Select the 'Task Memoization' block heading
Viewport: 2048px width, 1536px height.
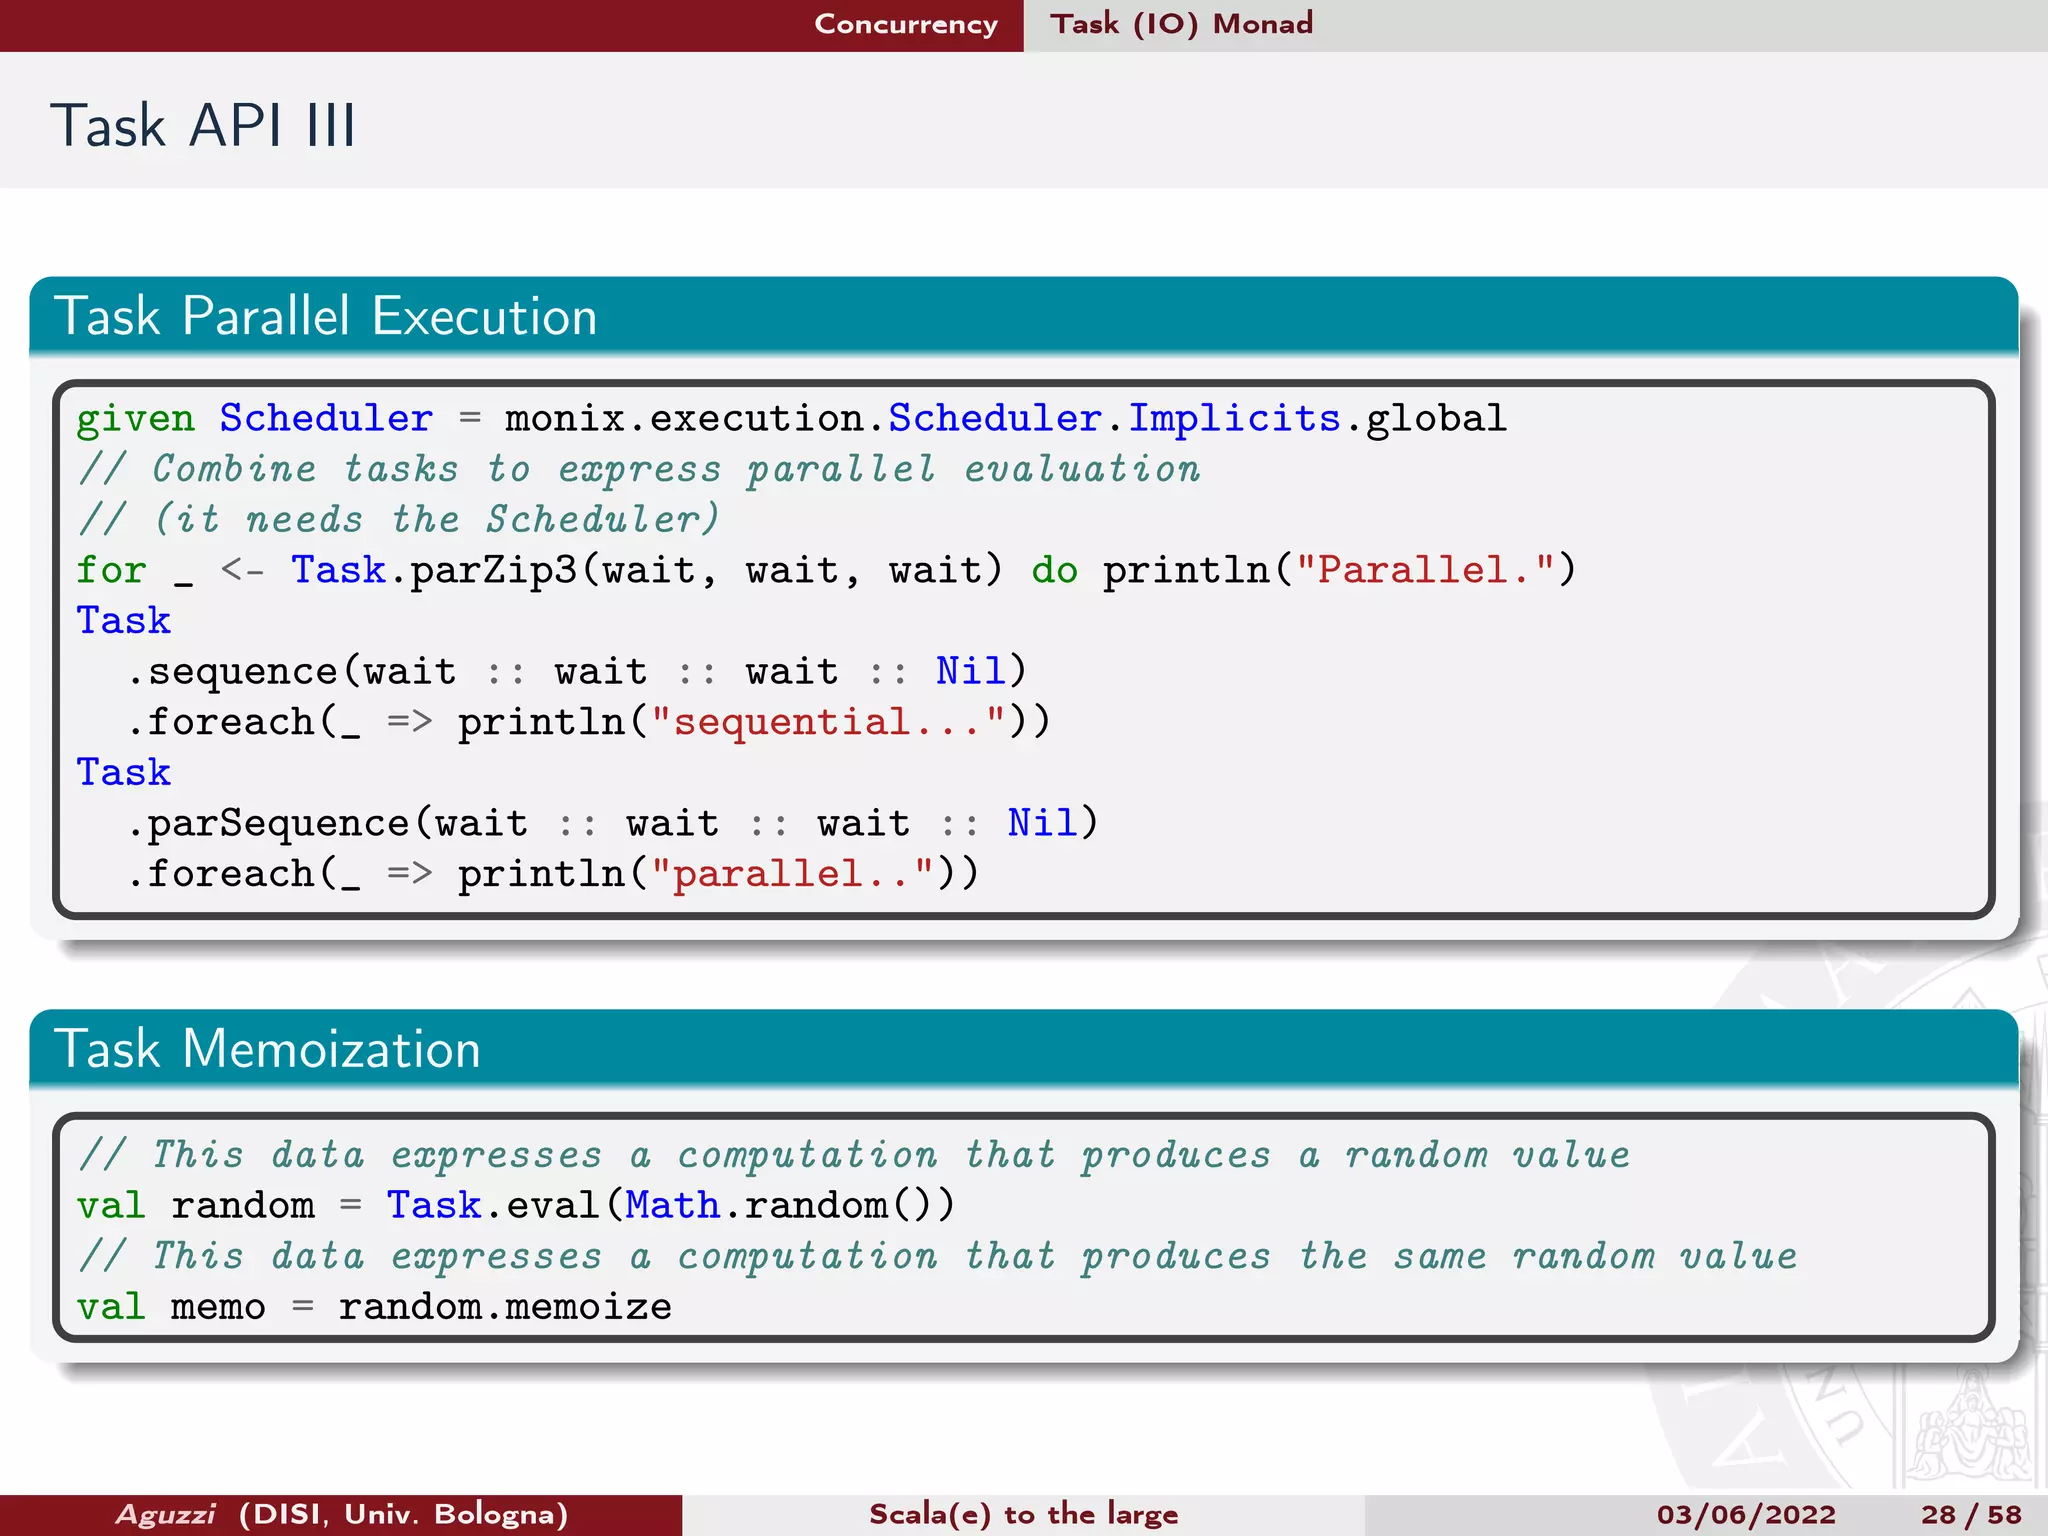(x=268, y=1049)
